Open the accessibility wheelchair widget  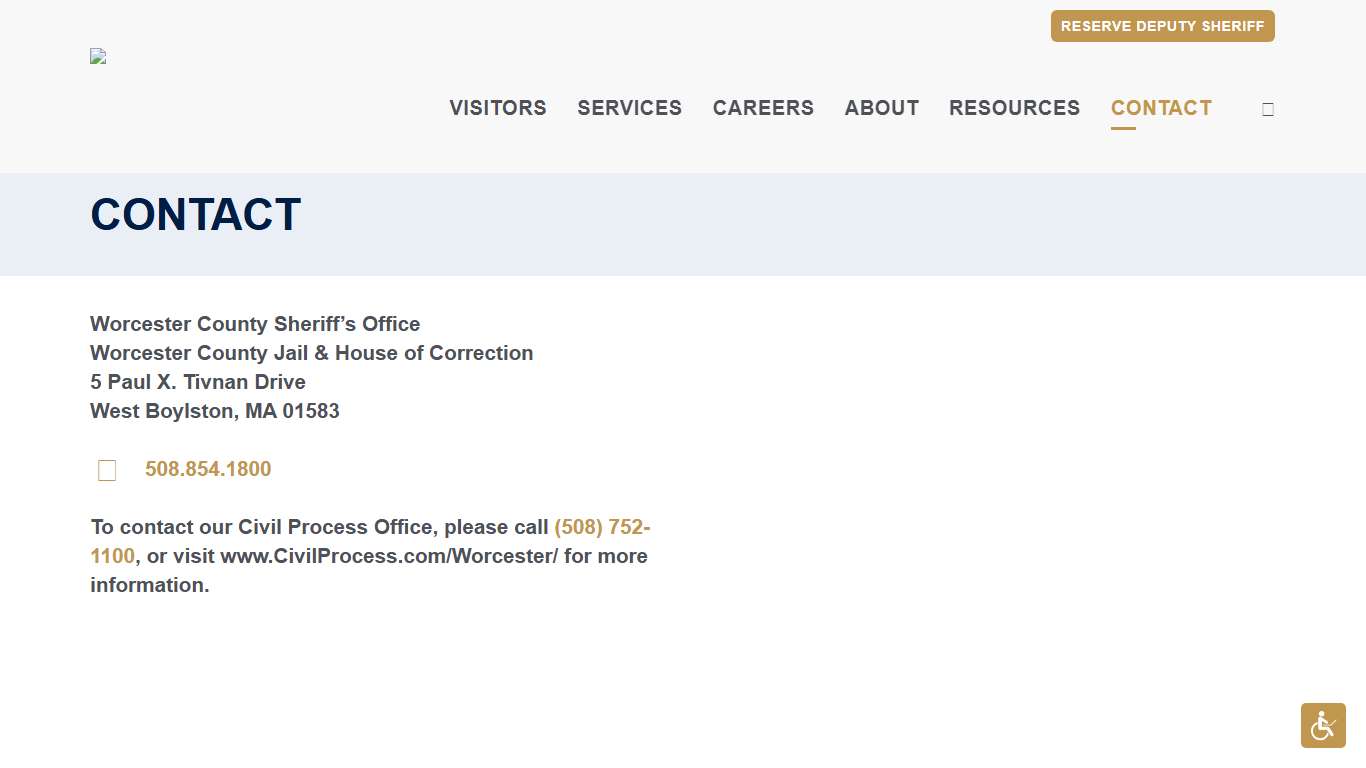pos(1322,725)
